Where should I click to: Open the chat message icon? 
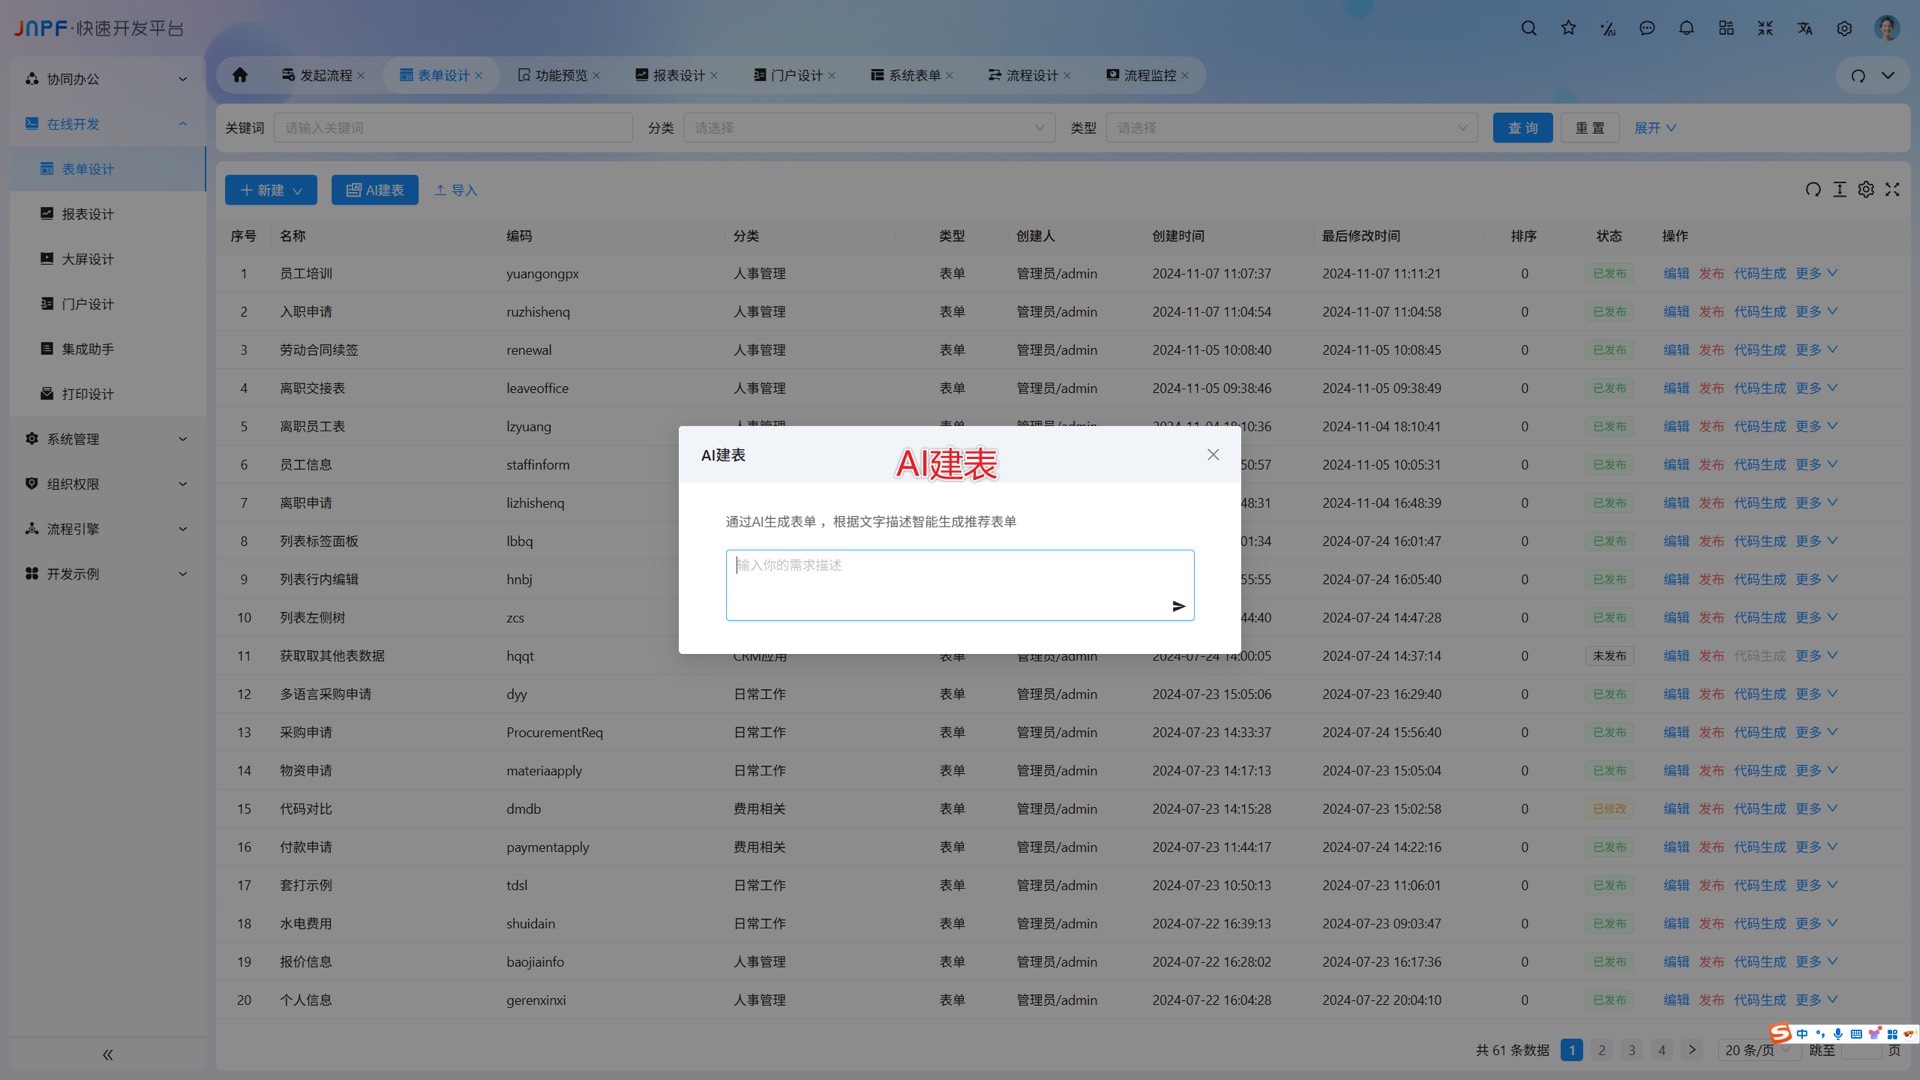[1647, 28]
